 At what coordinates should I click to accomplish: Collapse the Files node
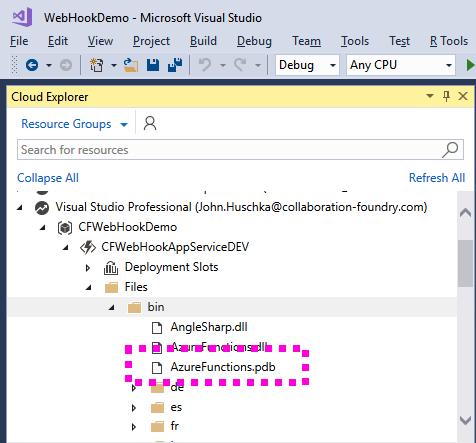click(89, 288)
